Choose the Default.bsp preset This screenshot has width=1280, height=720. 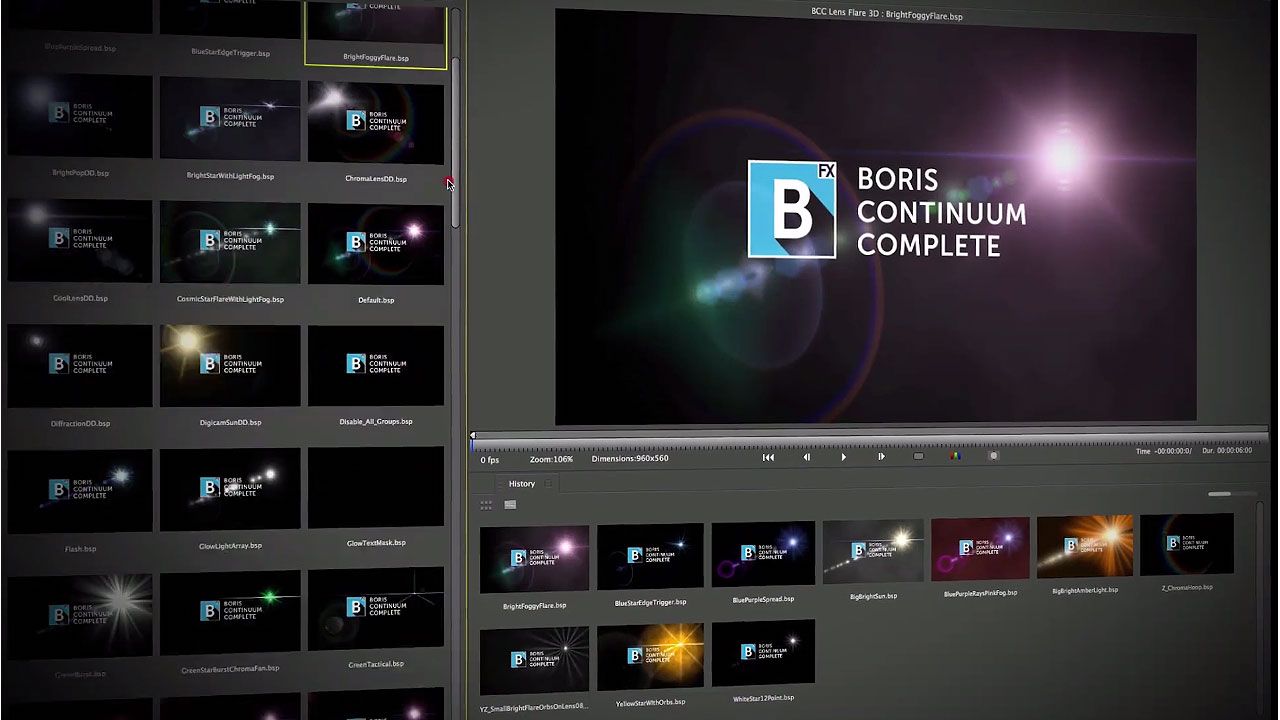pyautogui.click(x=376, y=244)
